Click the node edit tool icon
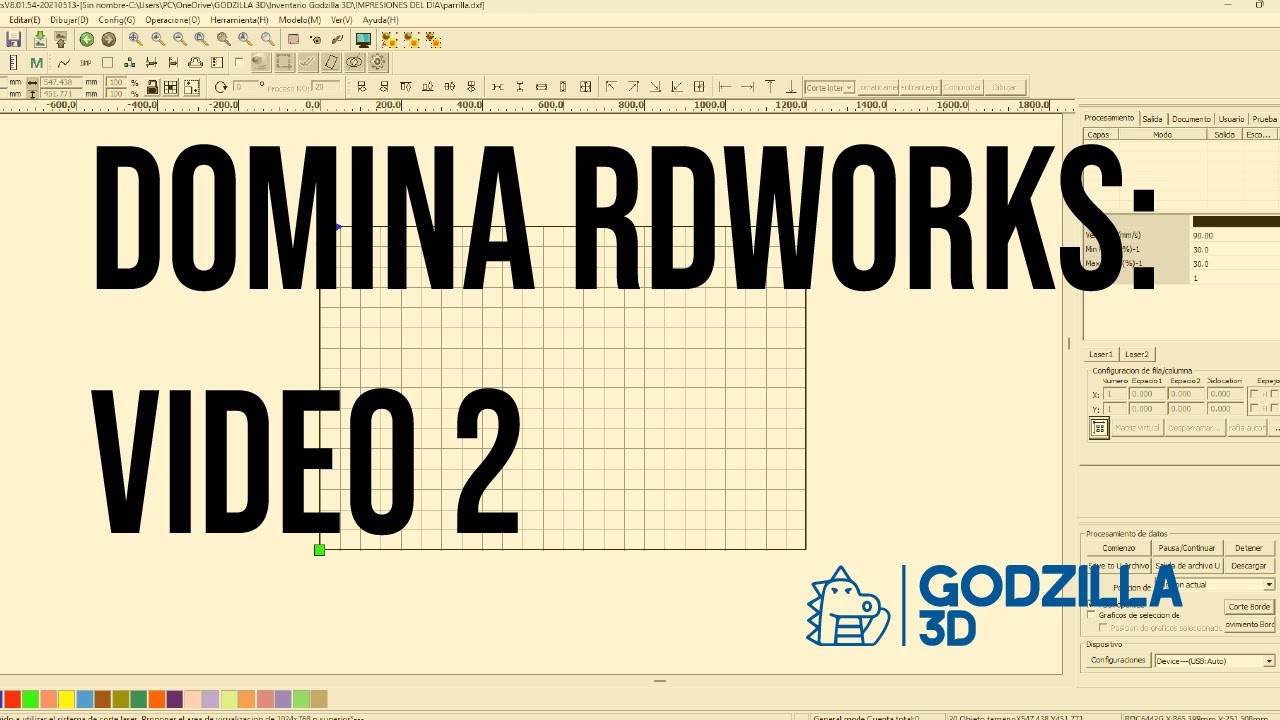 point(129,63)
